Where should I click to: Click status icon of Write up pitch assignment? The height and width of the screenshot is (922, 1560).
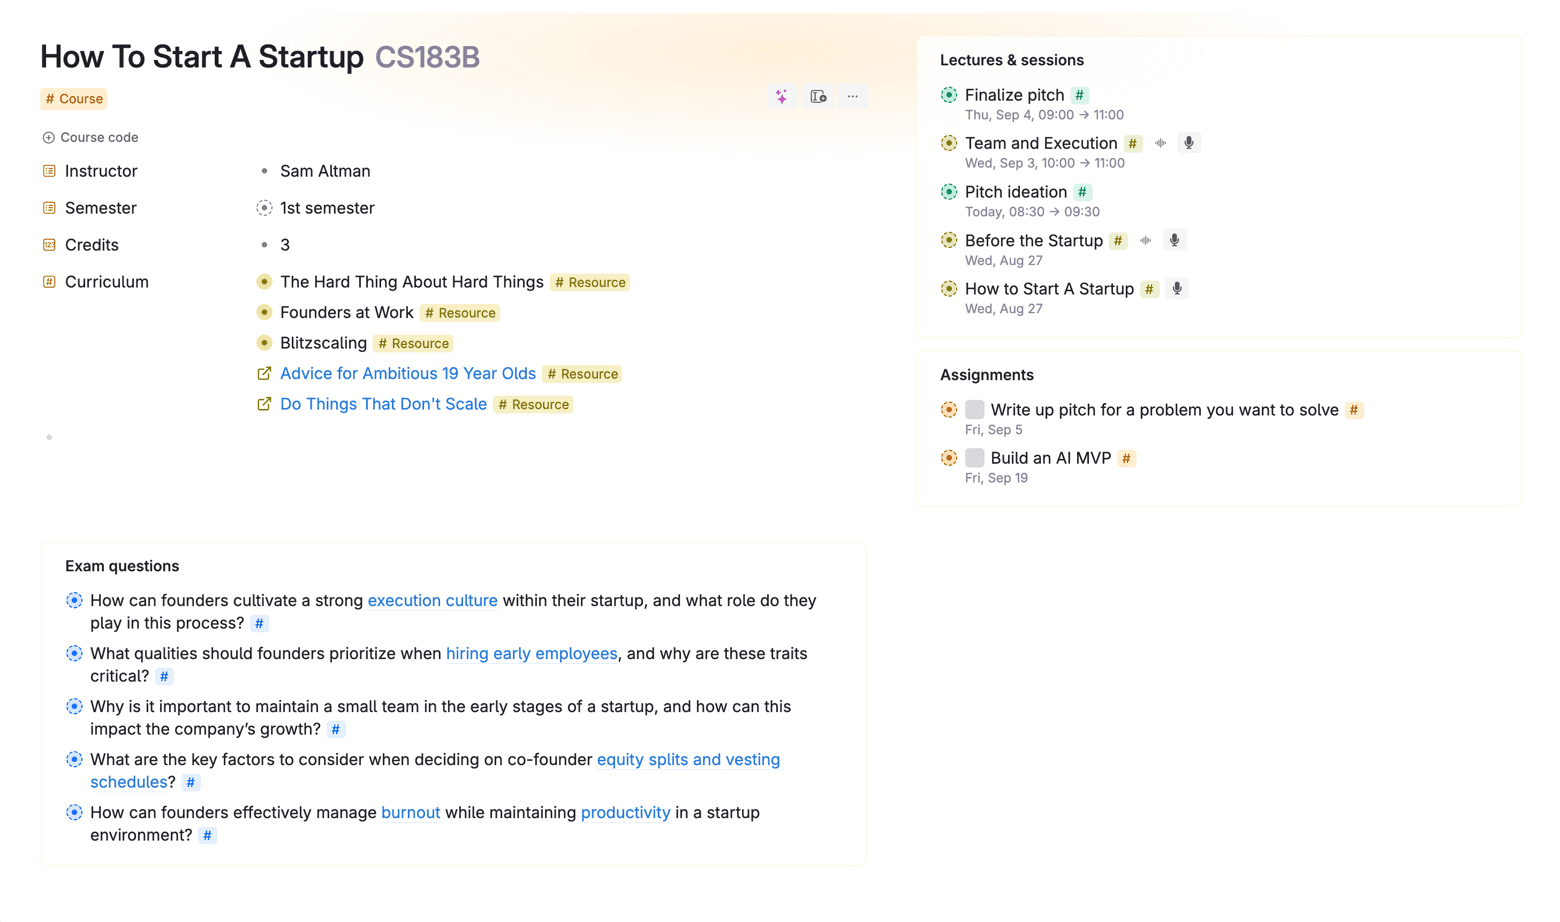pyautogui.click(x=949, y=410)
